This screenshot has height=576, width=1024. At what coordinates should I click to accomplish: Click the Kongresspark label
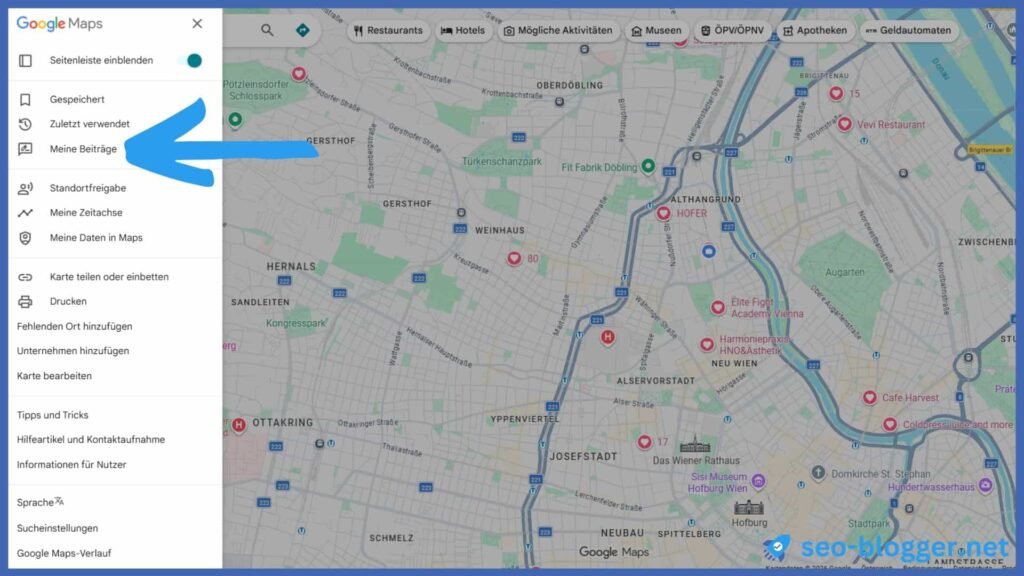[296, 323]
